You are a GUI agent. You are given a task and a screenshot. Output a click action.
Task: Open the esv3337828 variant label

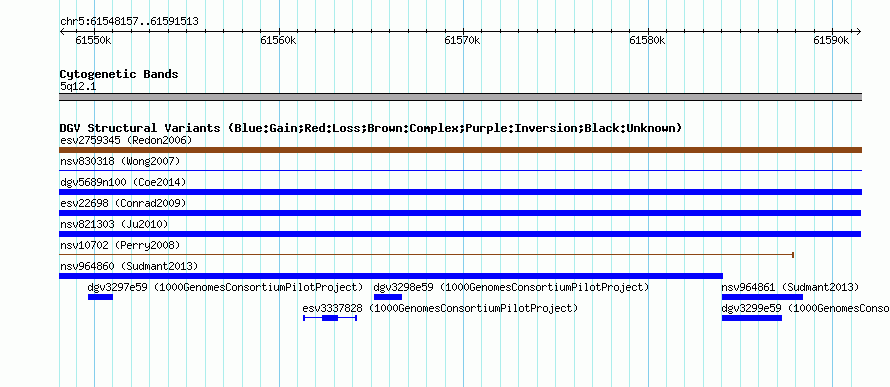coord(440,308)
